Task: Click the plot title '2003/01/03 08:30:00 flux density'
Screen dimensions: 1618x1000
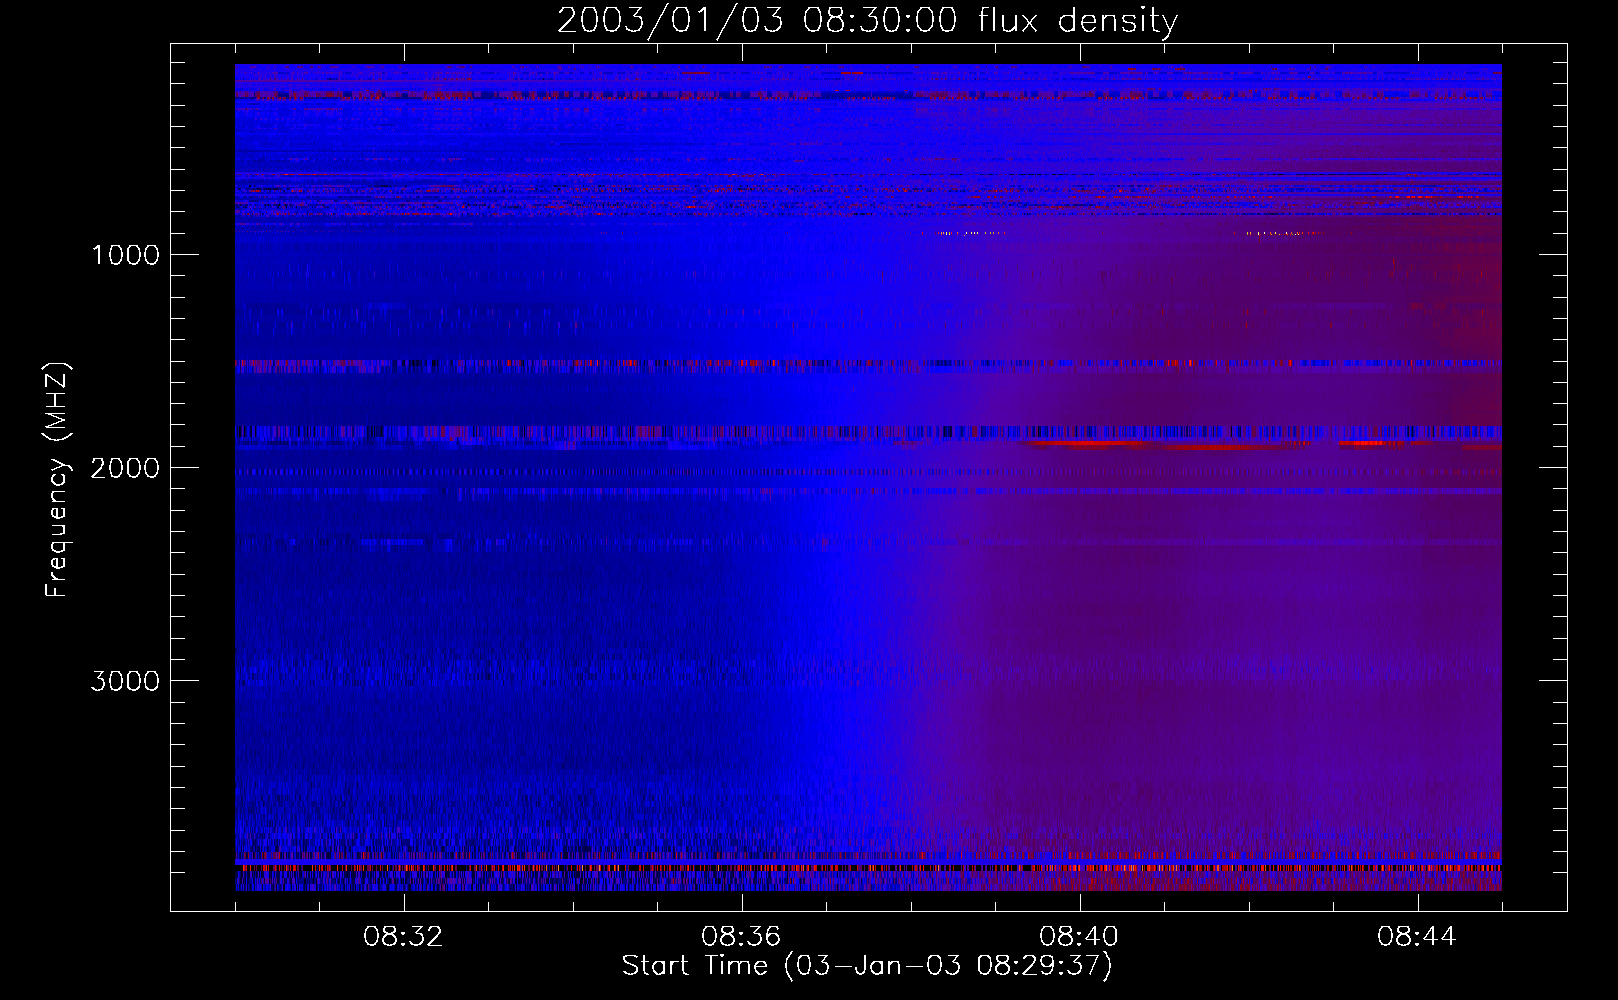Action: point(867,20)
